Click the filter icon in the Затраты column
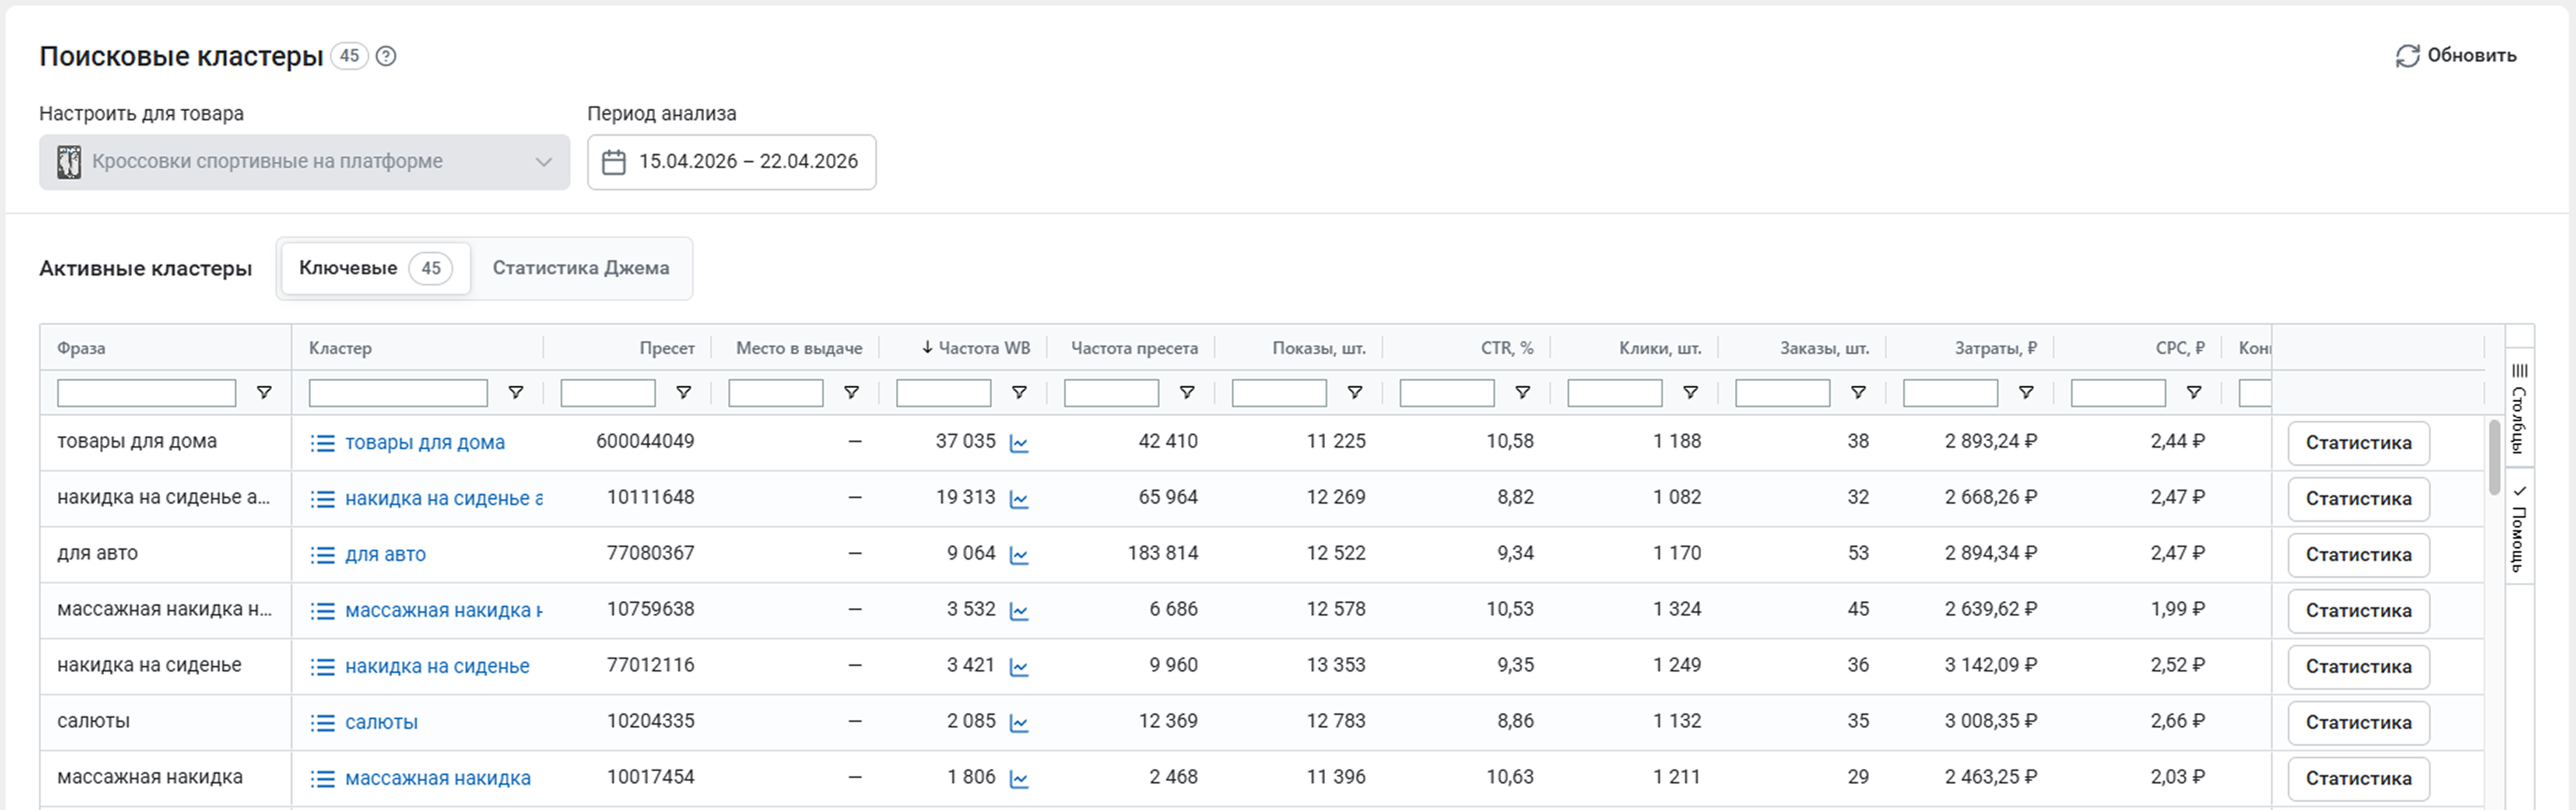 [x=2026, y=393]
